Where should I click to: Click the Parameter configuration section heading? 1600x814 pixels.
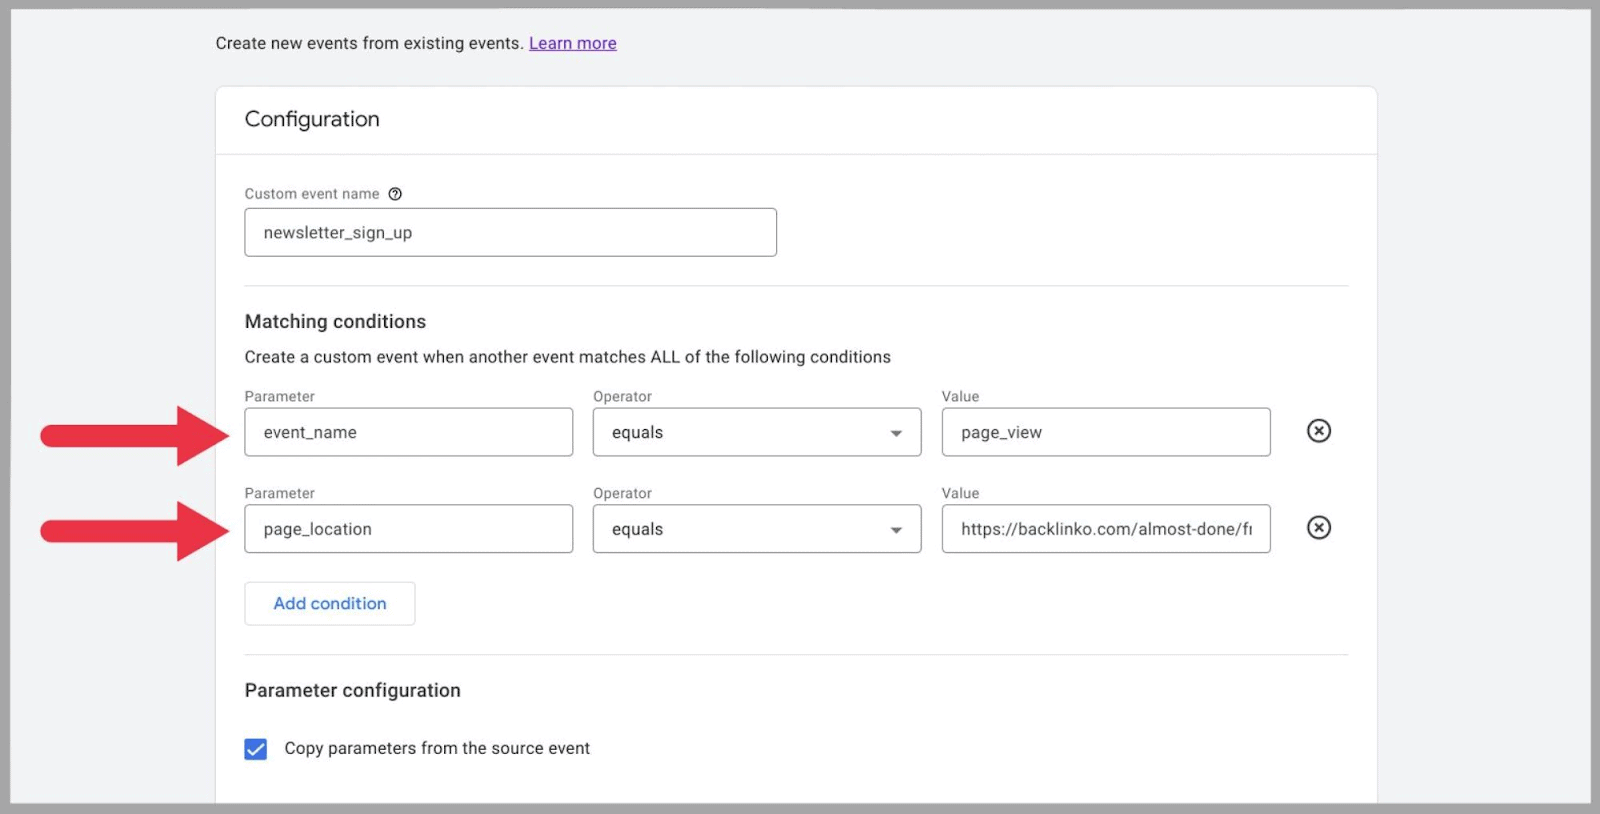tap(352, 691)
